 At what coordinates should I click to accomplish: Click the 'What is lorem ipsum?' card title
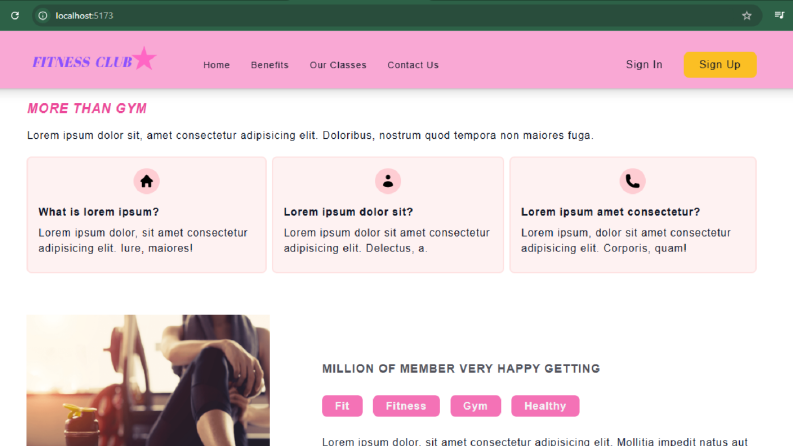(x=99, y=212)
